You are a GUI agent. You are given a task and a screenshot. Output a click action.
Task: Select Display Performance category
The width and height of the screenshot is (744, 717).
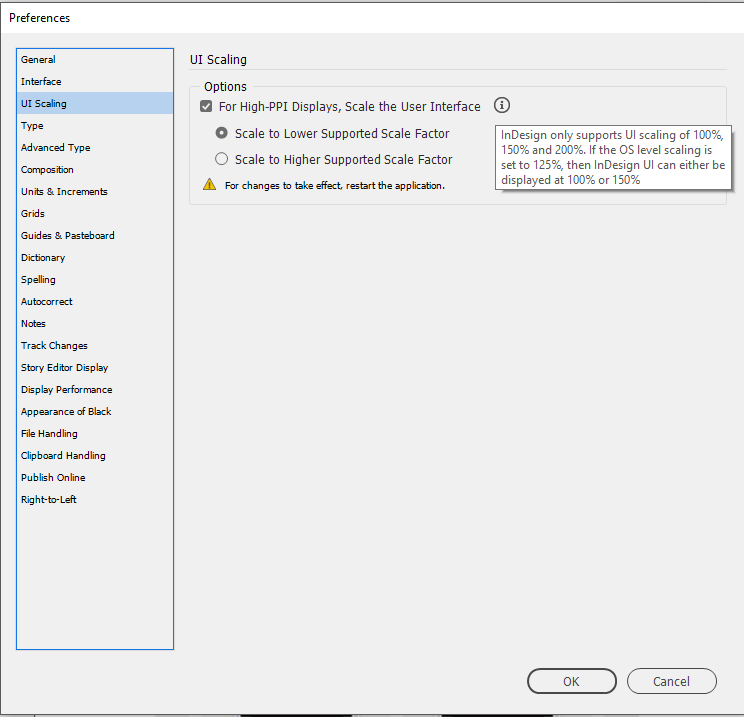pos(95,390)
